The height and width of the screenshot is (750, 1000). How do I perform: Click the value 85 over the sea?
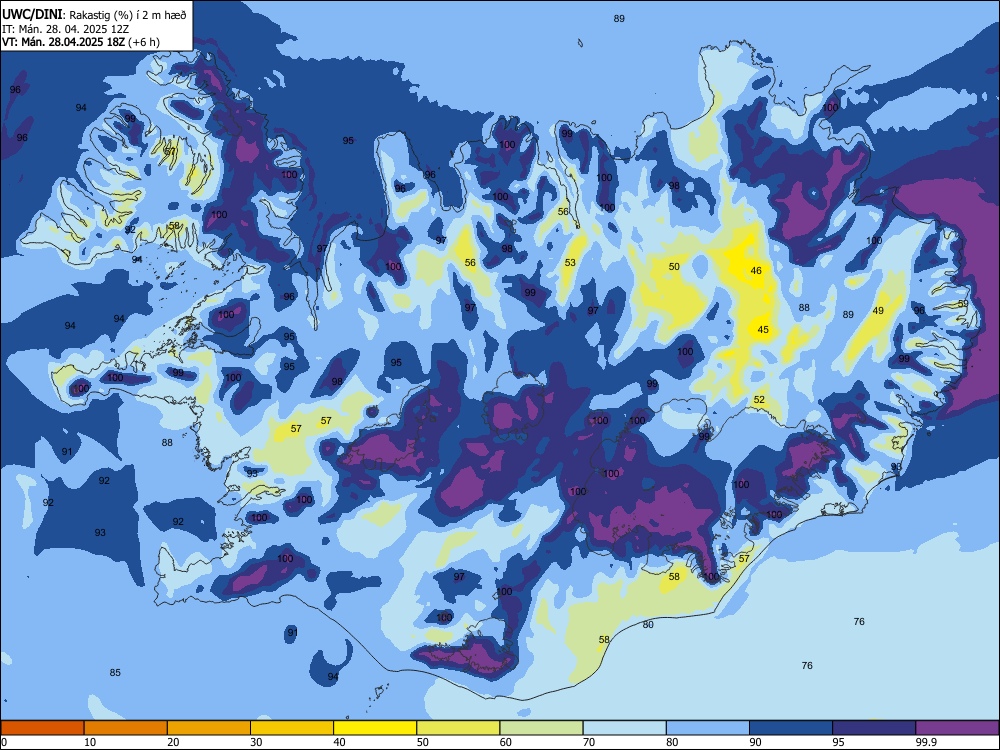[115, 672]
